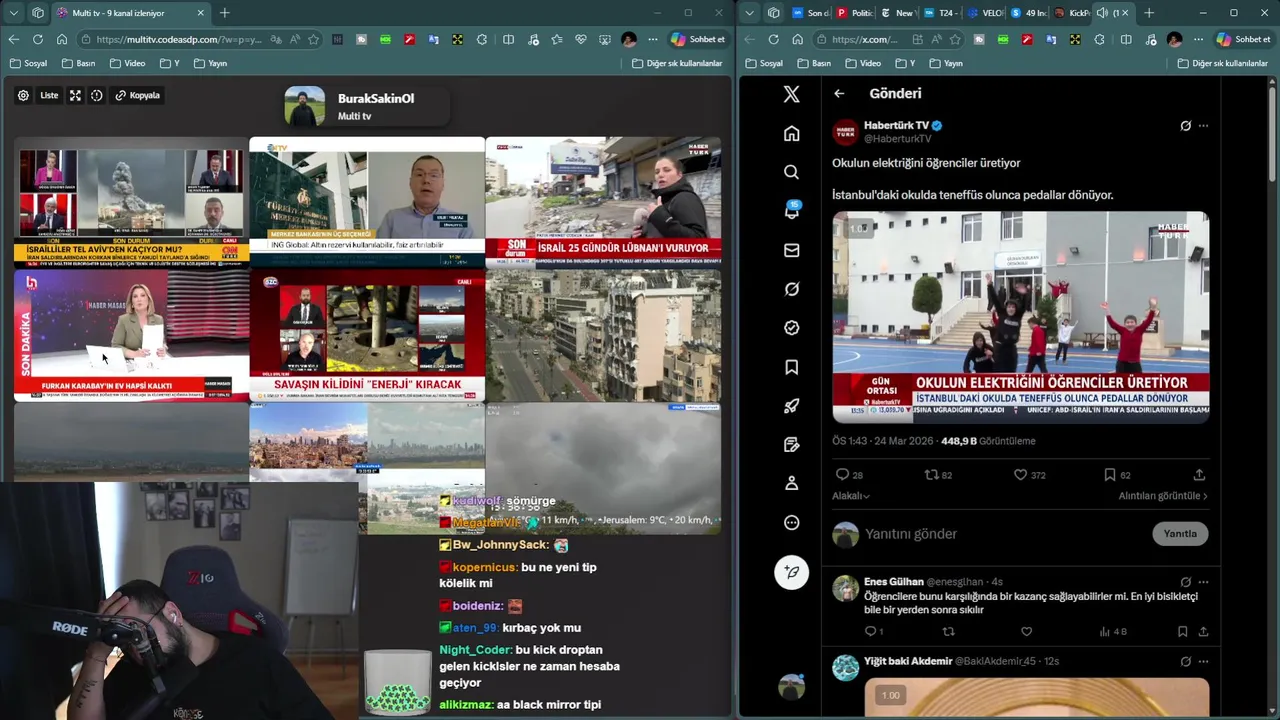1280x720 pixels.
Task: Switch to T24 tab in right window
Action: (941, 13)
